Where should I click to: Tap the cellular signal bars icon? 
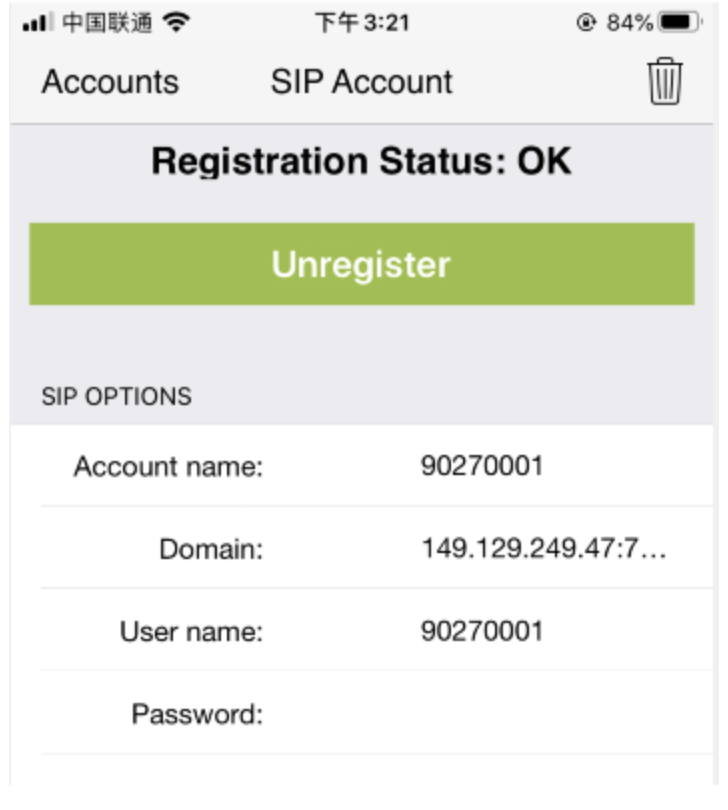click(38, 22)
